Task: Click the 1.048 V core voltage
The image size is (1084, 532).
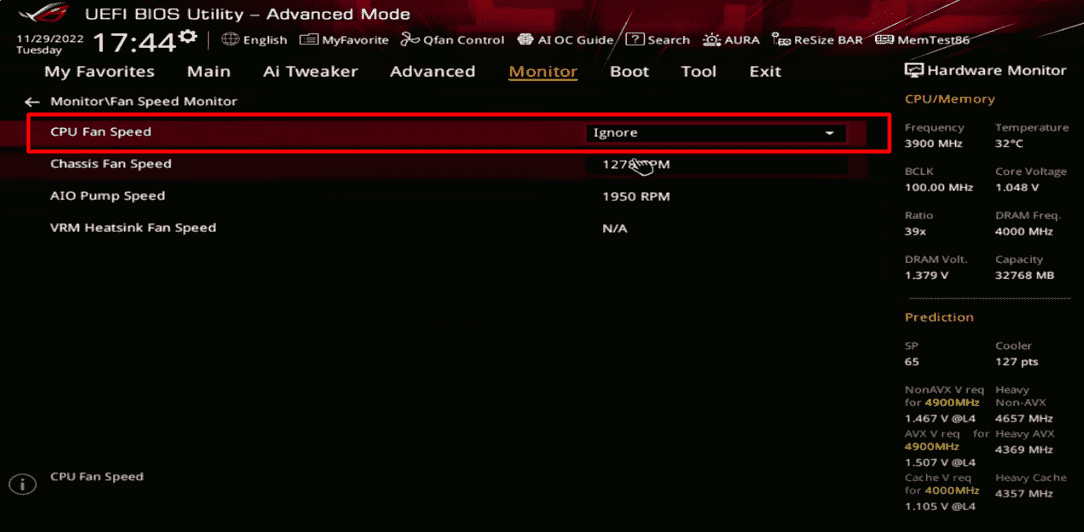Action: pos(1017,188)
